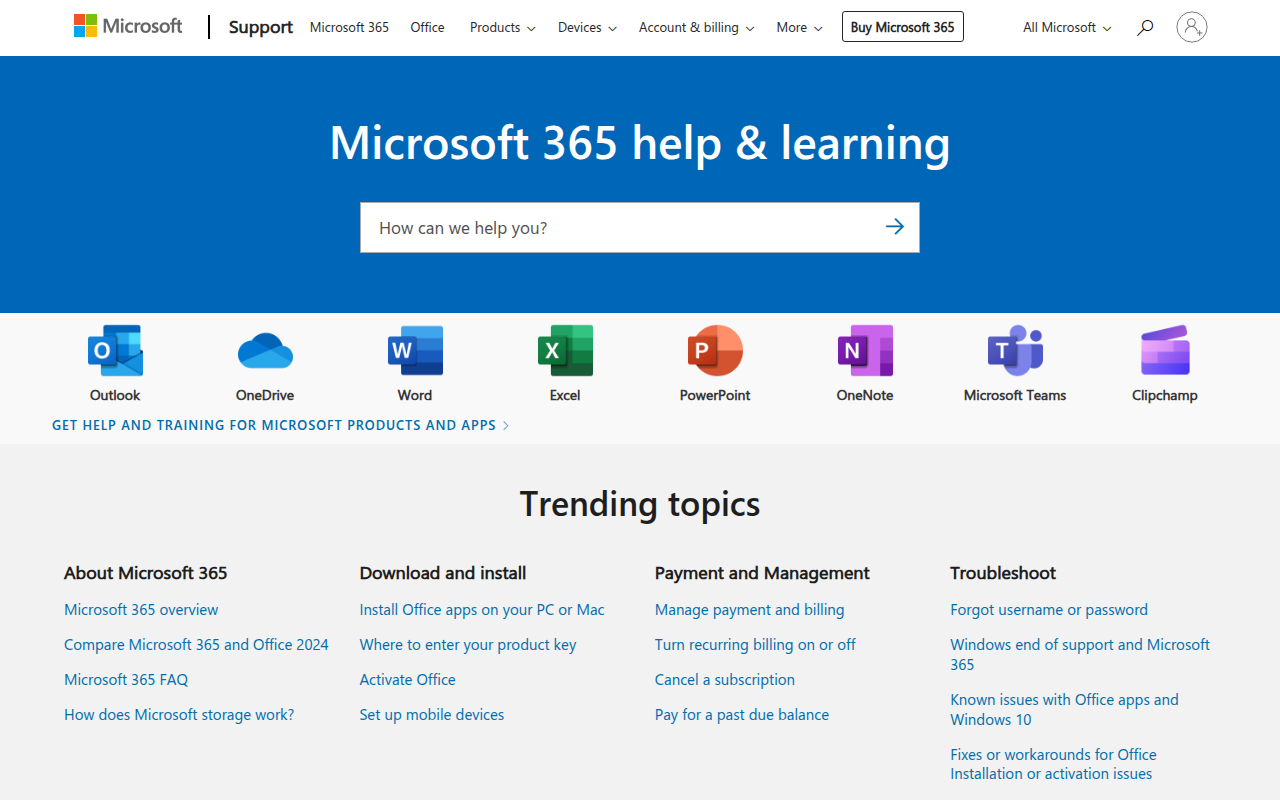1280x800 pixels.
Task: Open Cancel a subscription link
Action: [725, 680]
